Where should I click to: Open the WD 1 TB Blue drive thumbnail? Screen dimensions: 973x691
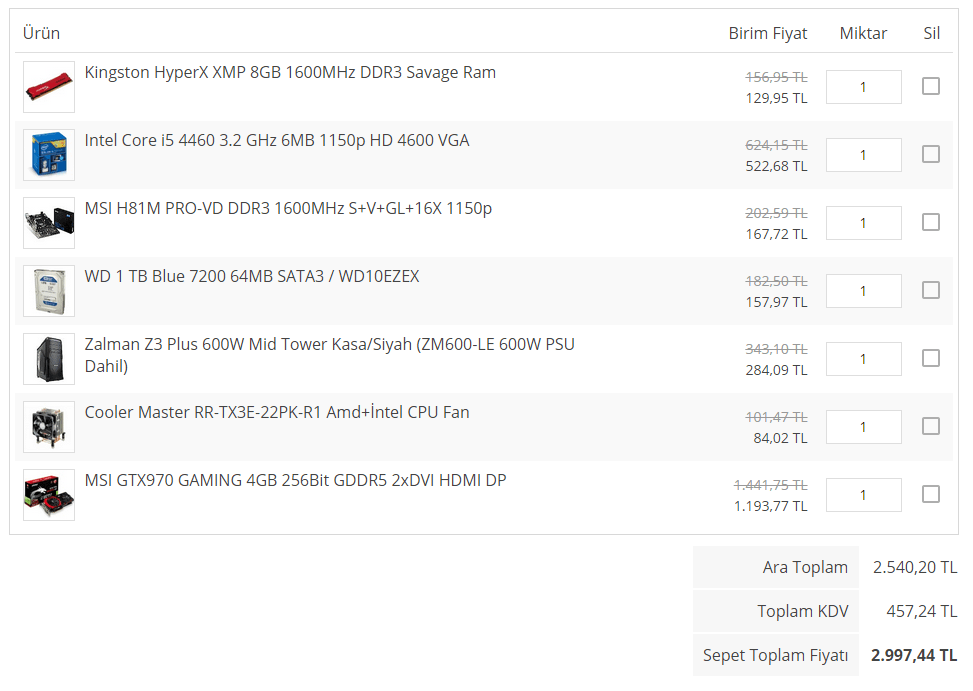[x=49, y=291]
